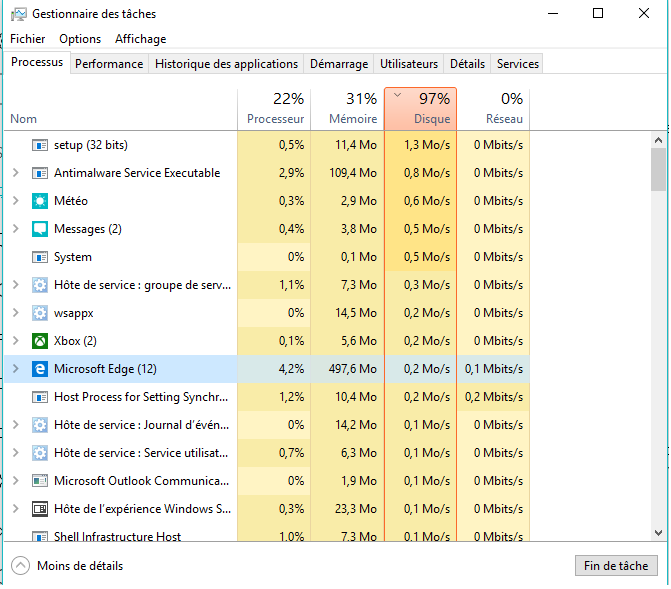Sort by the Processeur column header
Image resolution: width=671 pixels, height=589 pixels.
(274, 110)
